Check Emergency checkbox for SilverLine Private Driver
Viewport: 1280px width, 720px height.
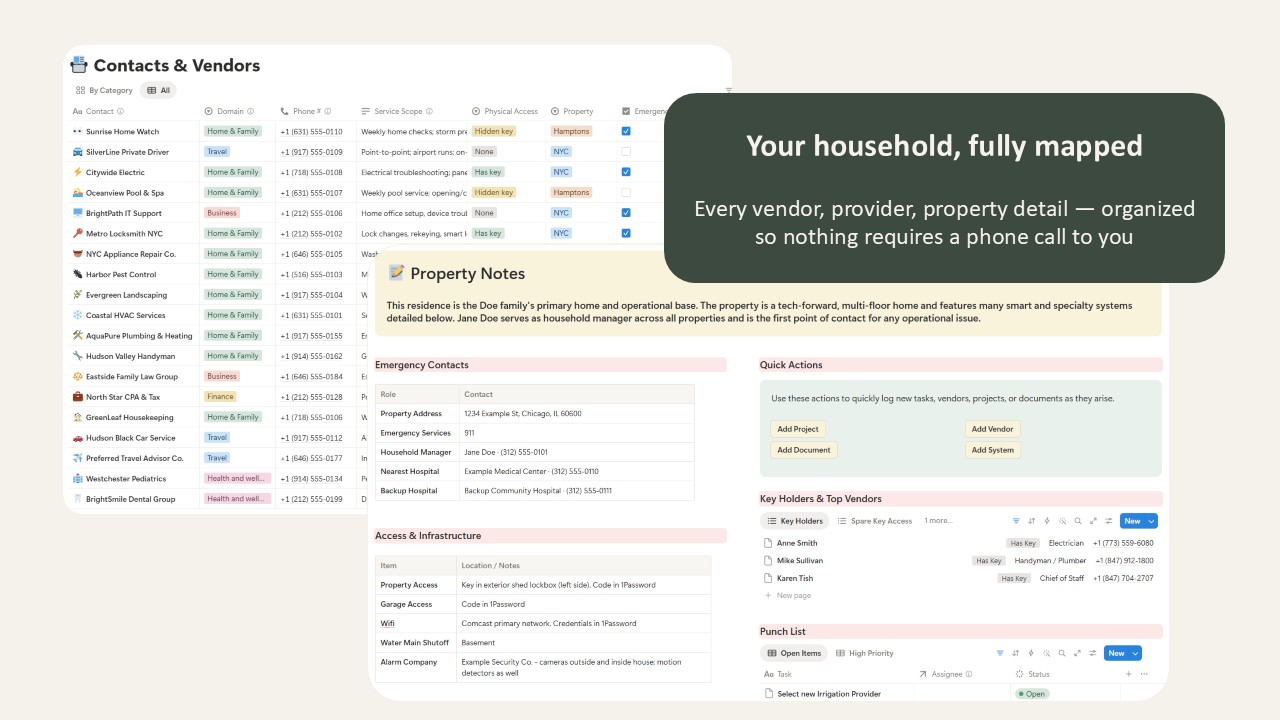pos(626,152)
